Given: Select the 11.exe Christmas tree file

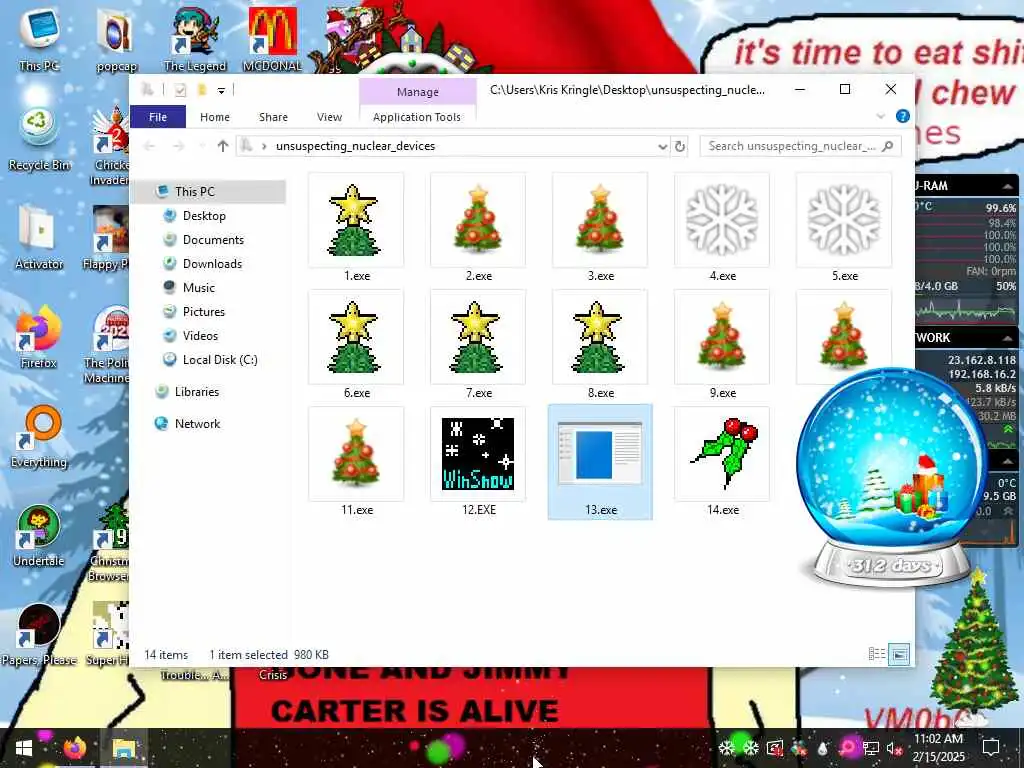Looking at the screenshot, I should (356, 462).
